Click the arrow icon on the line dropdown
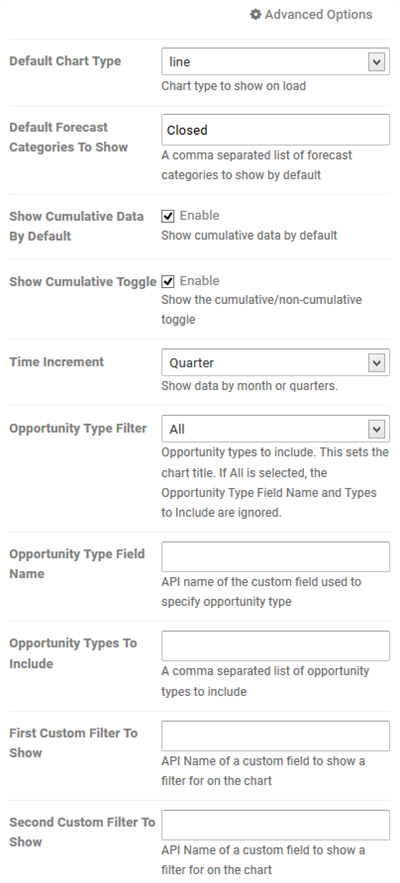The image size is (400, 883). pyautogui.click(x=376, y=61)
